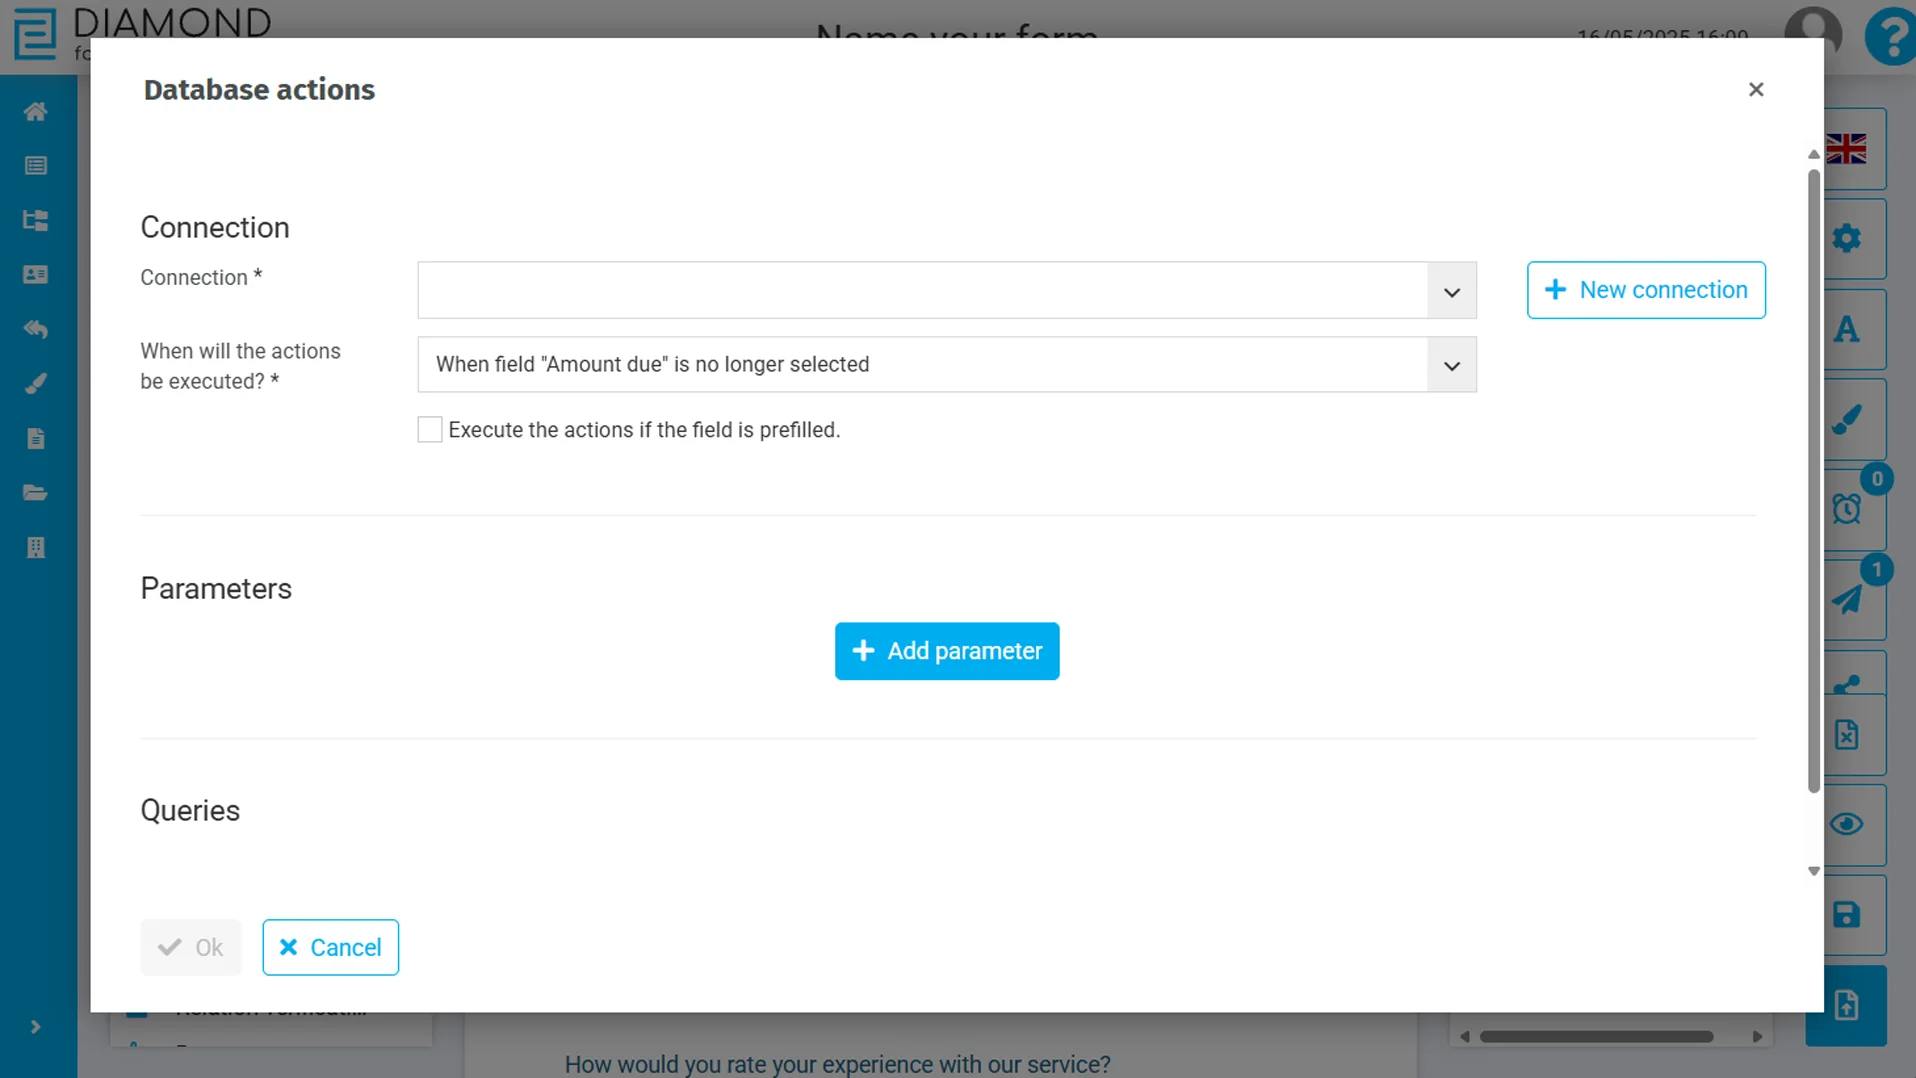Viewport: 1916px width, 1078px height.
Task: Click the home icon in left sidebar
Action: 36,112
